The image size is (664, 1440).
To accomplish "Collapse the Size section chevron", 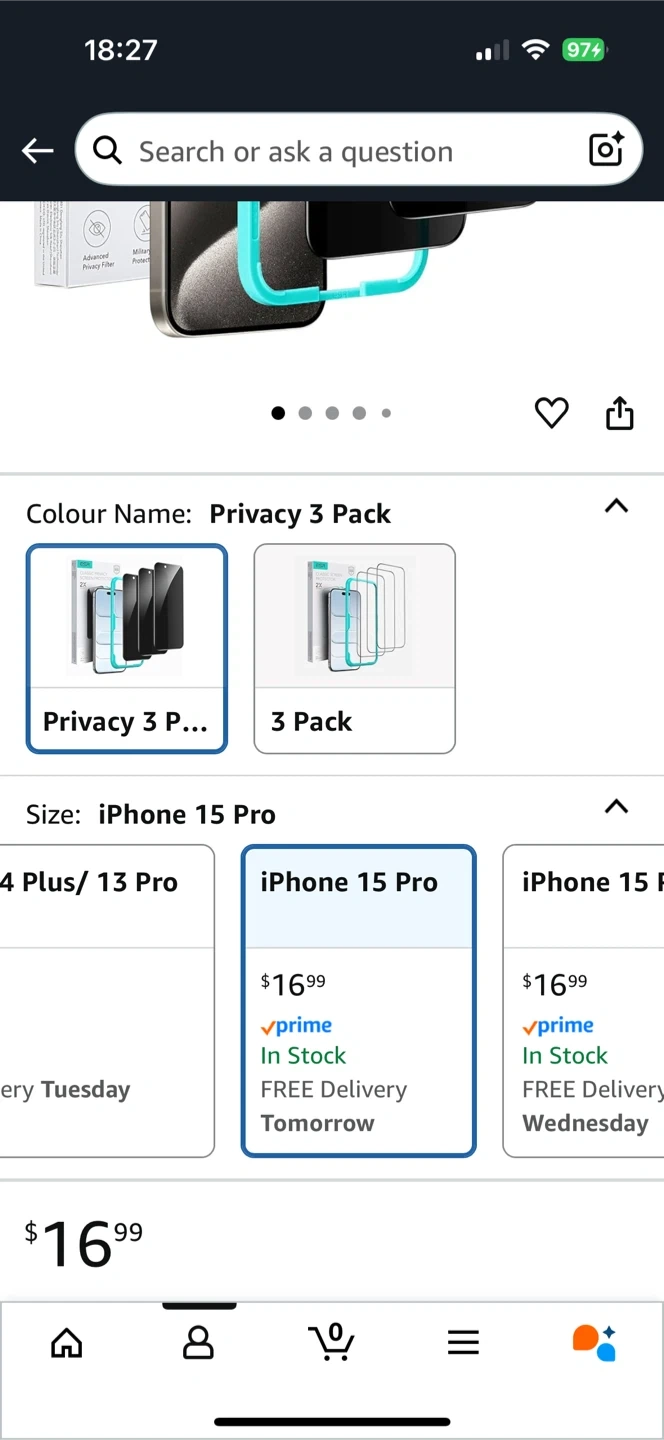I will pos(617,807).
